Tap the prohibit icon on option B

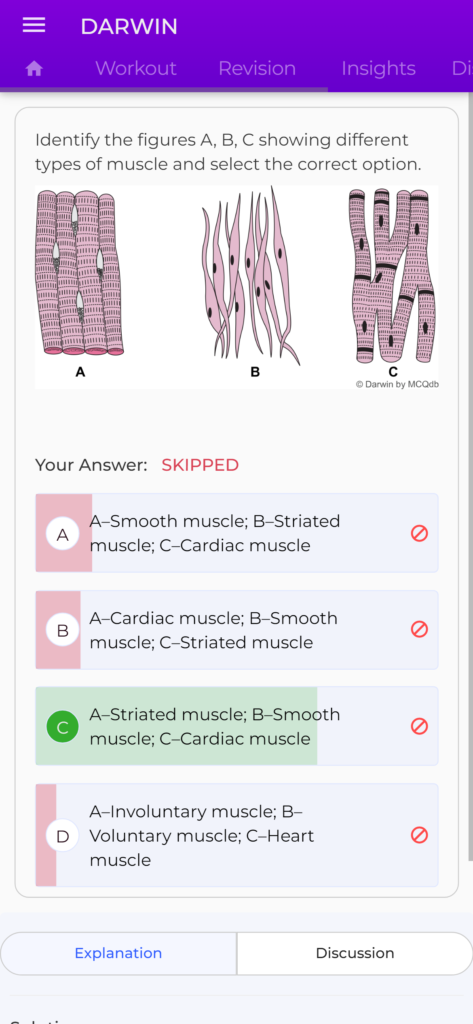click(x=419, y=630)
